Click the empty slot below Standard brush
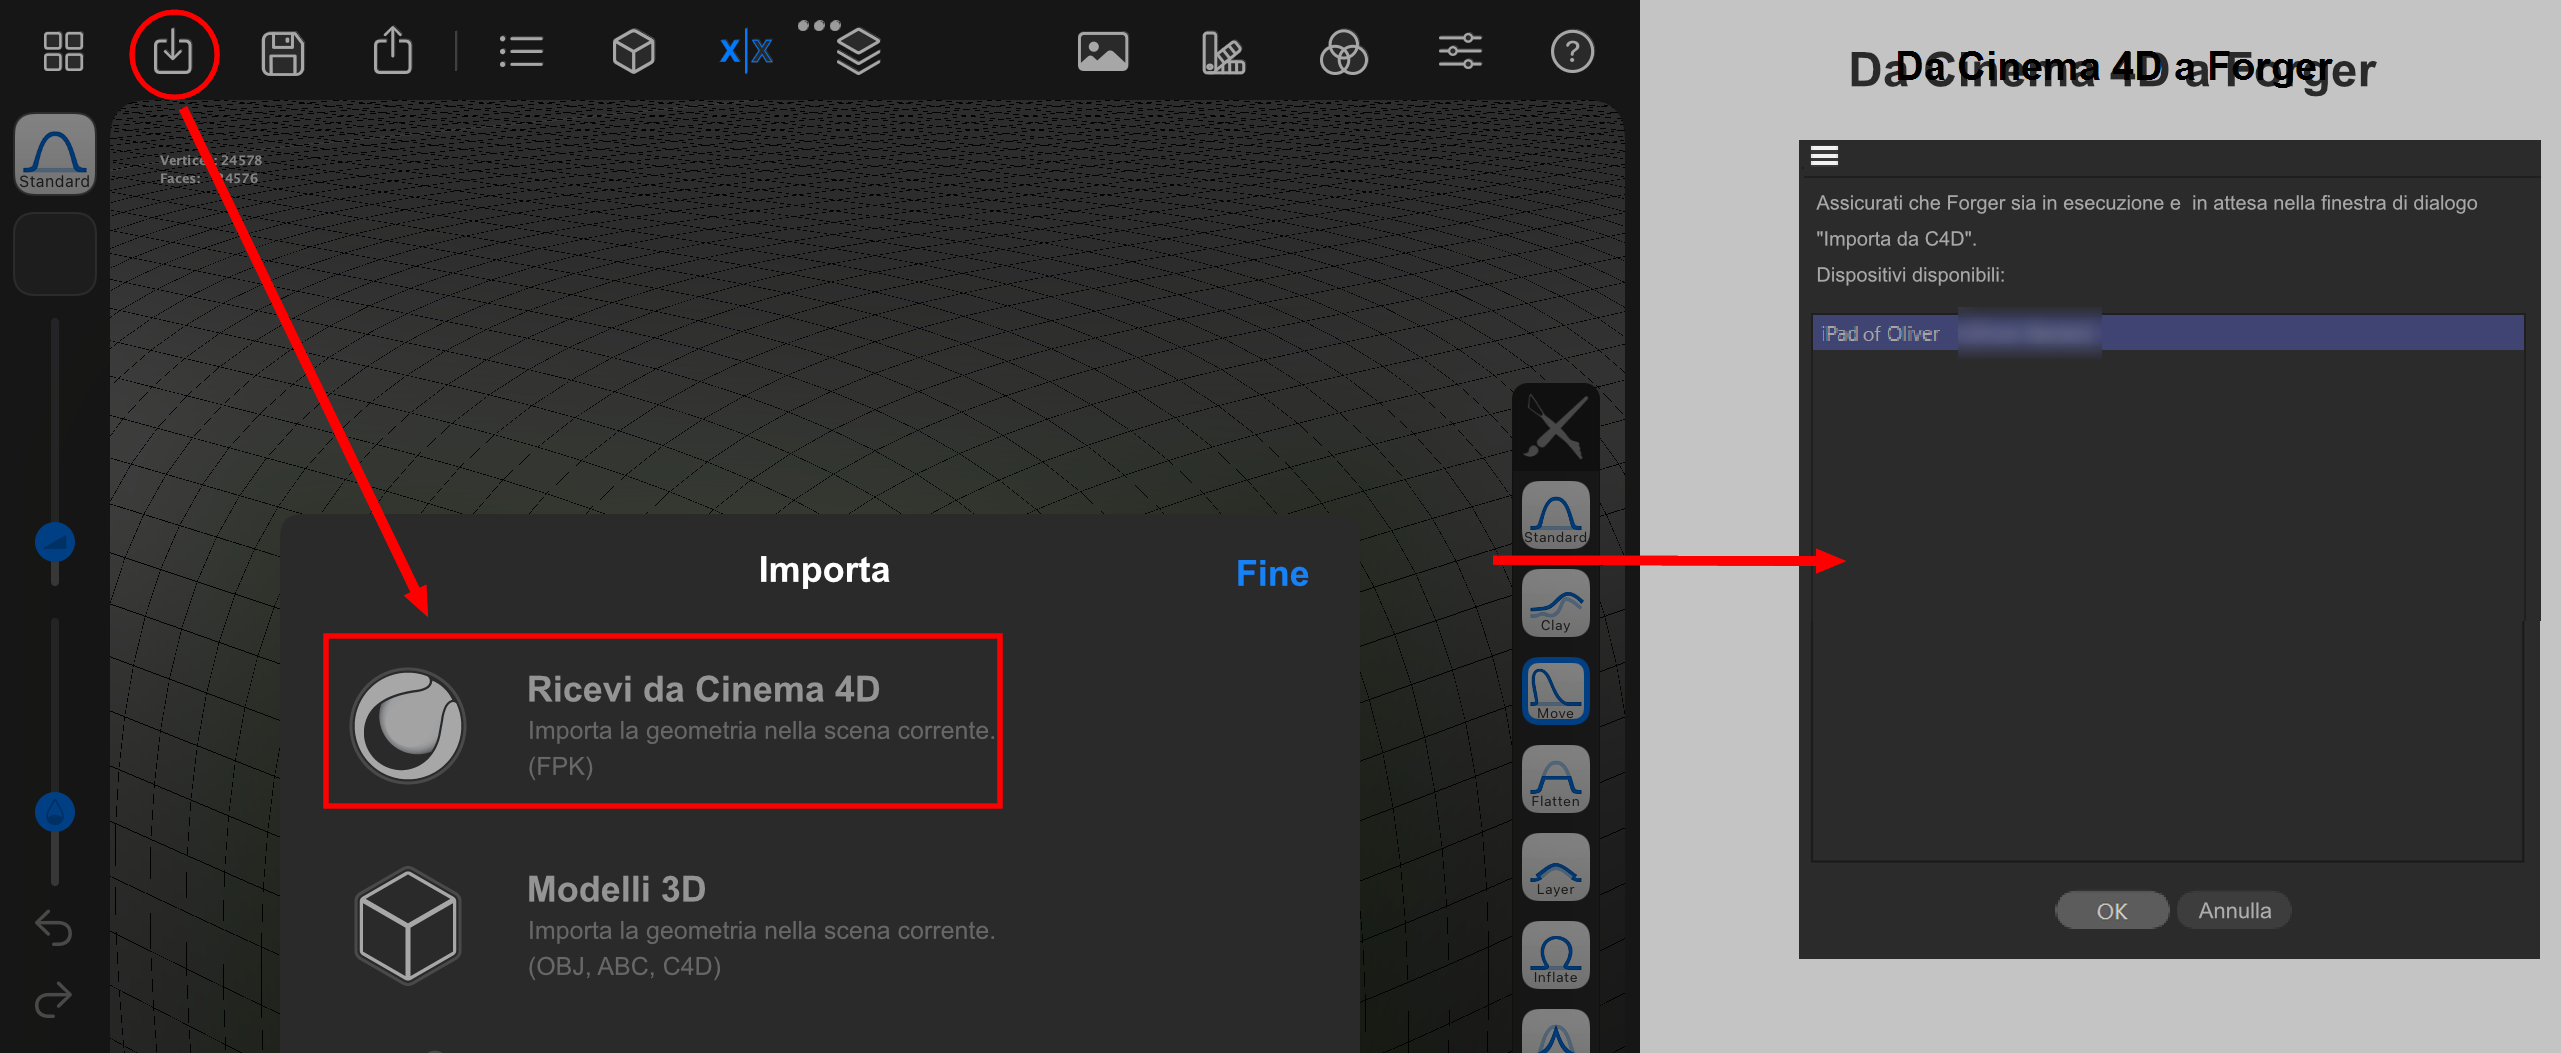This screenshot has width=2561, height=1053. coord(55,254)
